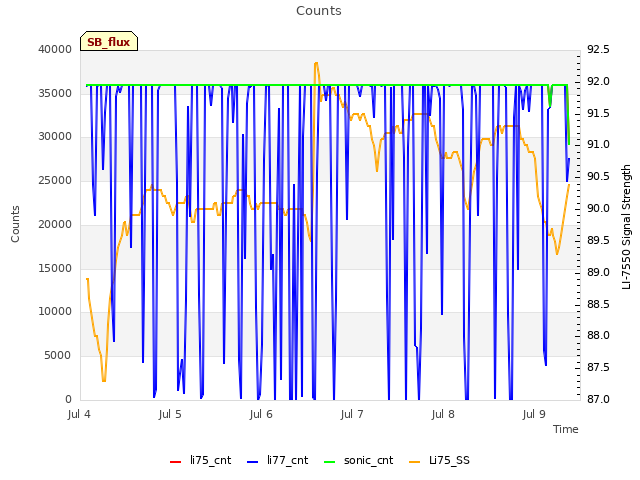Viewport: 640px width, 480px height.
Task: Click the 91.0 right axis tick label
Action: [x=598, y=145]
